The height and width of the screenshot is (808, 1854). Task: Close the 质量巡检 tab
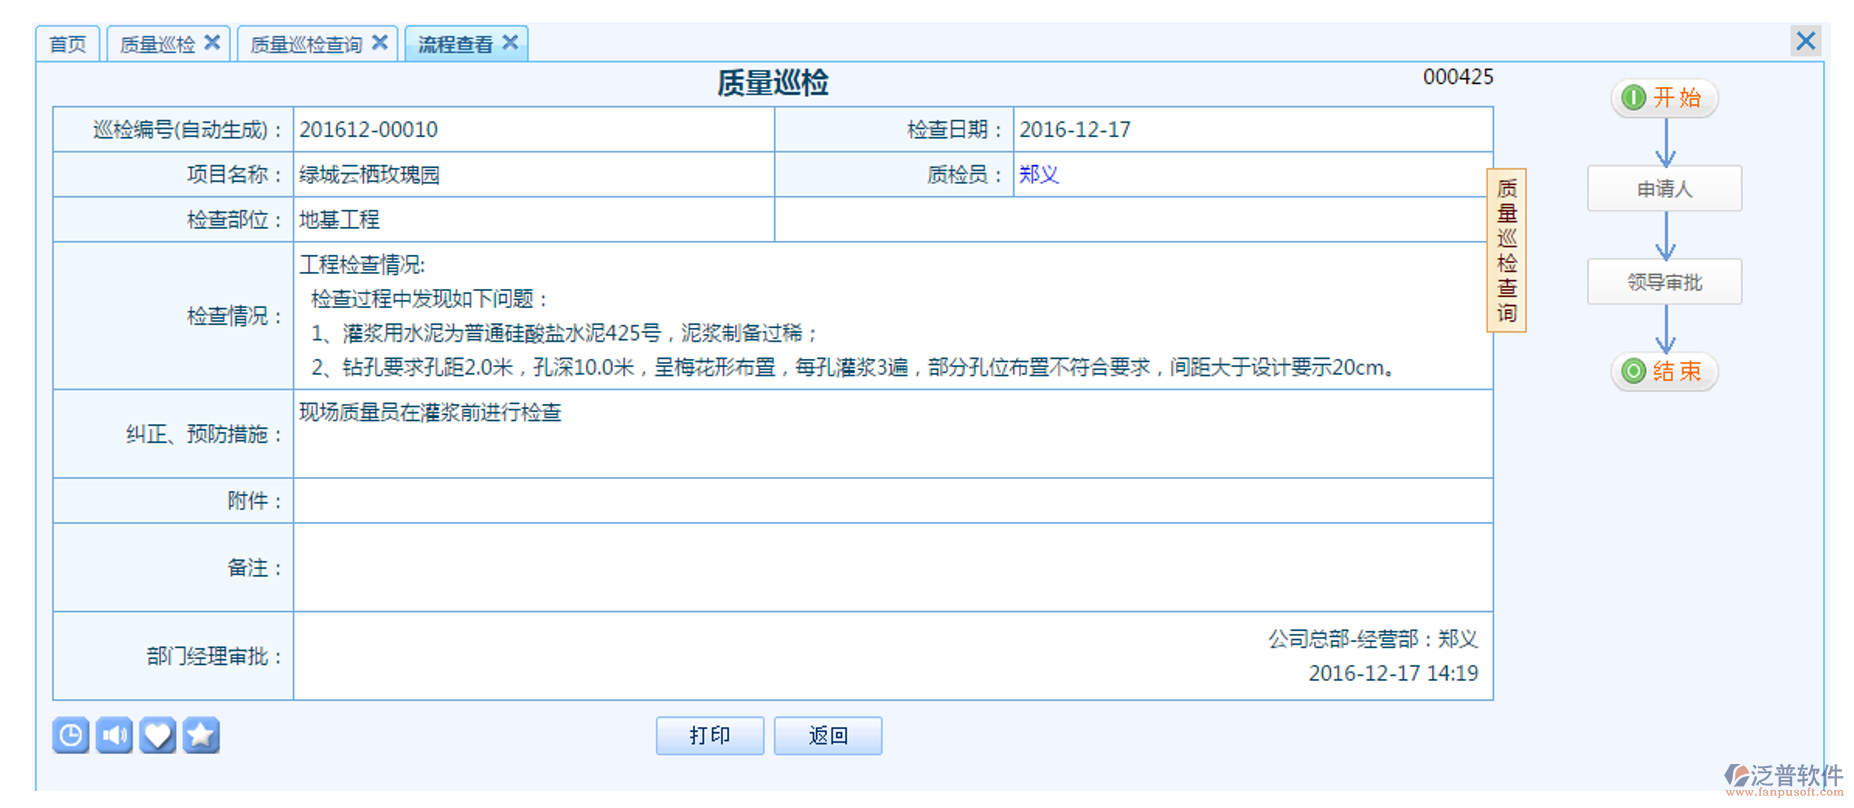tap(212, 43)
